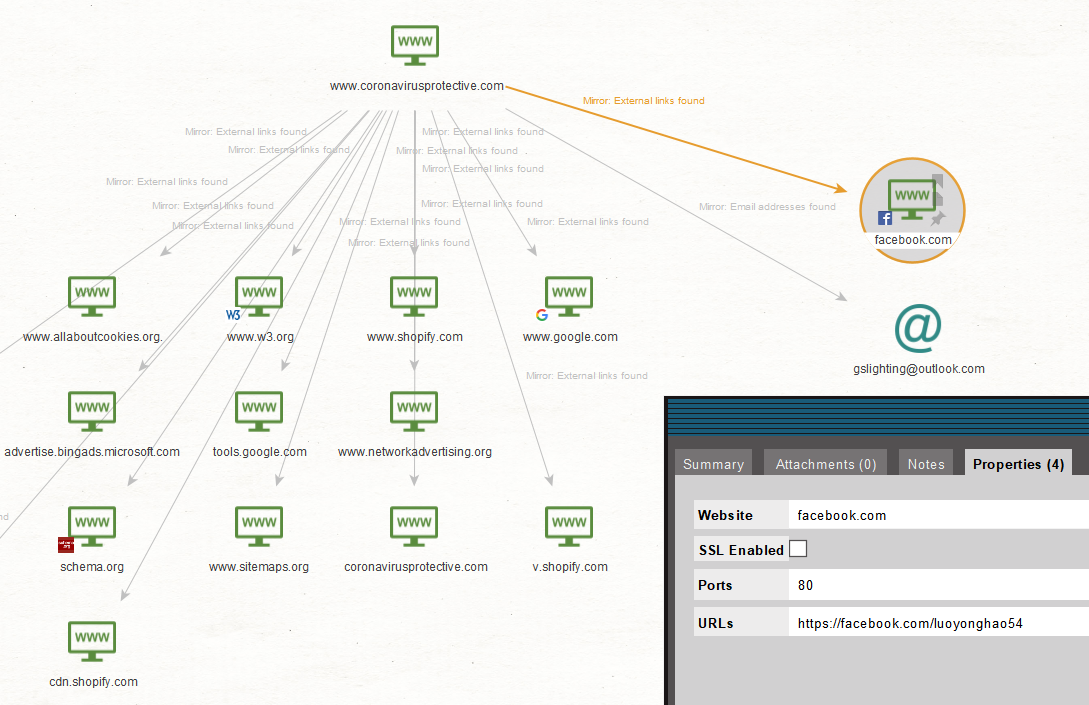The width and height of the screenshot is (1089, 705).
Task: Click the www.allaboutcookies.org label text
Action: click(x=92, y=337)
